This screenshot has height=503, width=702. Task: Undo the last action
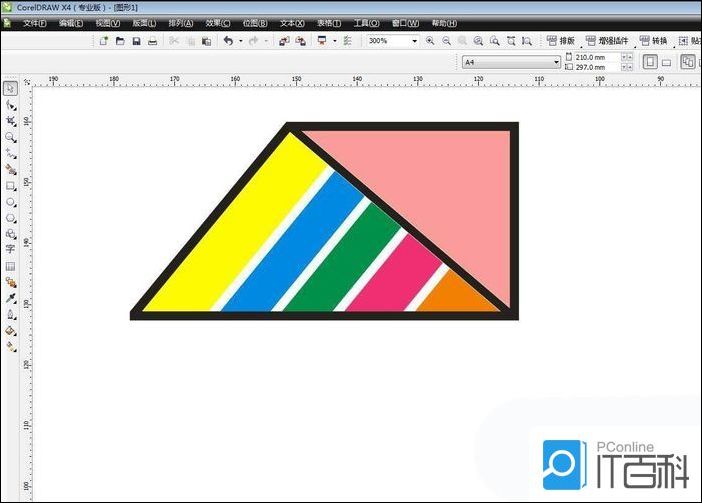[228, 41]
